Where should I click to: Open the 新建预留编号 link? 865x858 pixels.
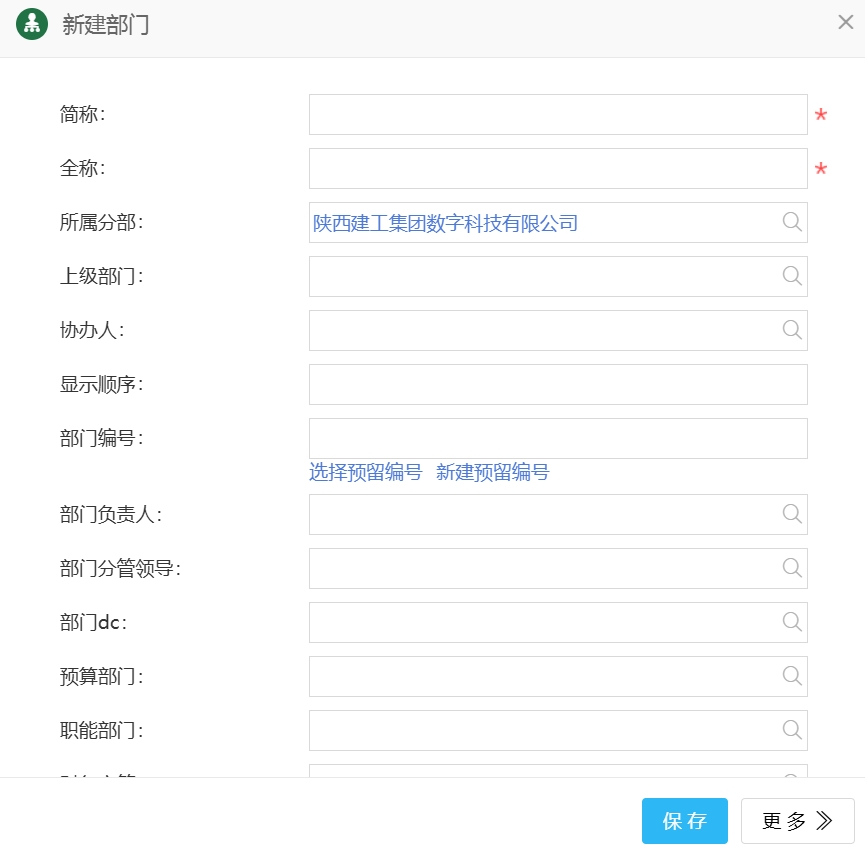(x=493, y=473)
